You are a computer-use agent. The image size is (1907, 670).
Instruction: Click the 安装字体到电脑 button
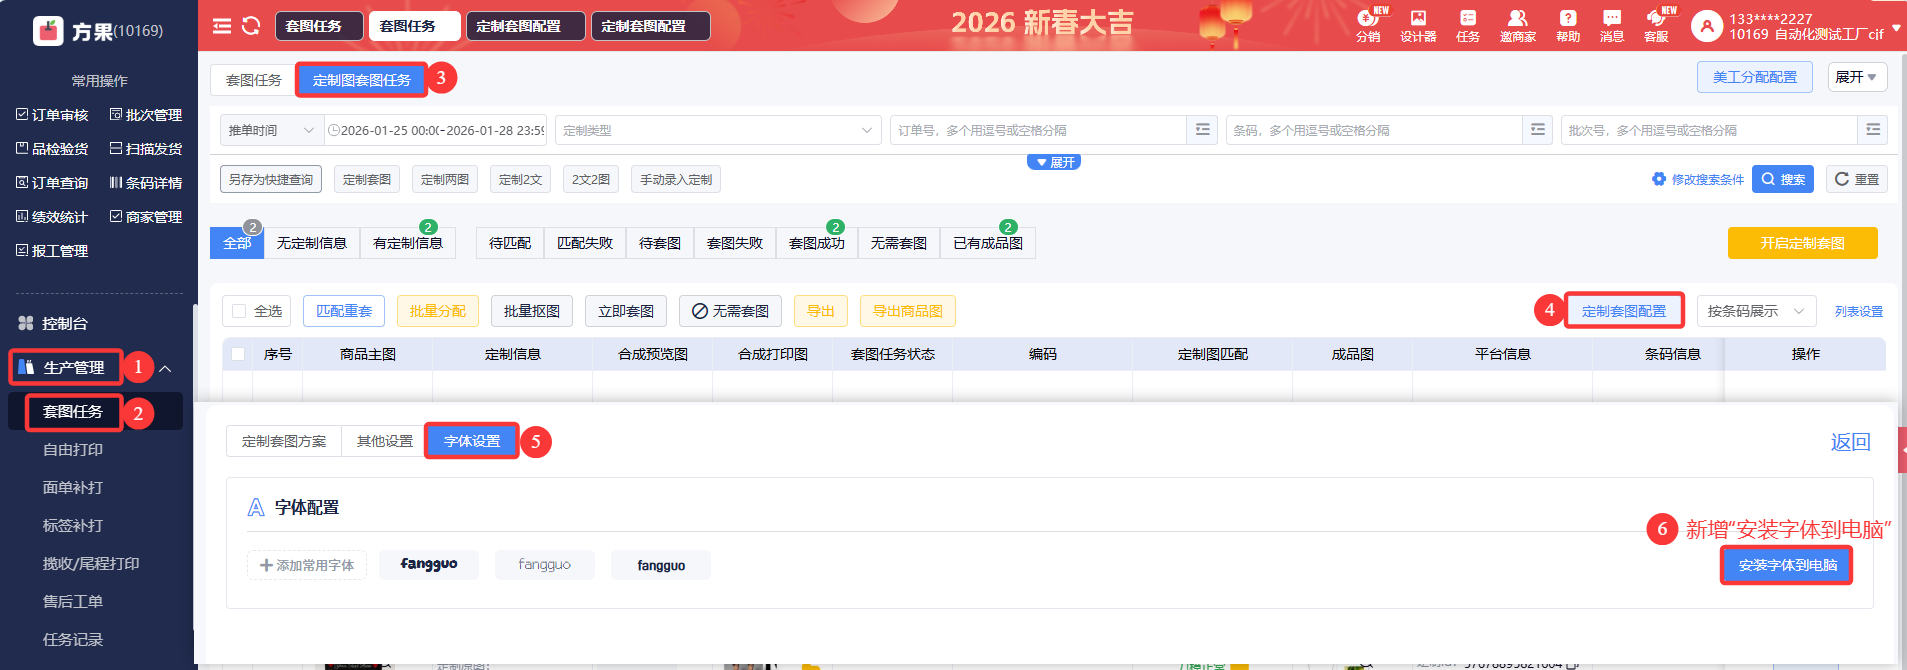1787,565
